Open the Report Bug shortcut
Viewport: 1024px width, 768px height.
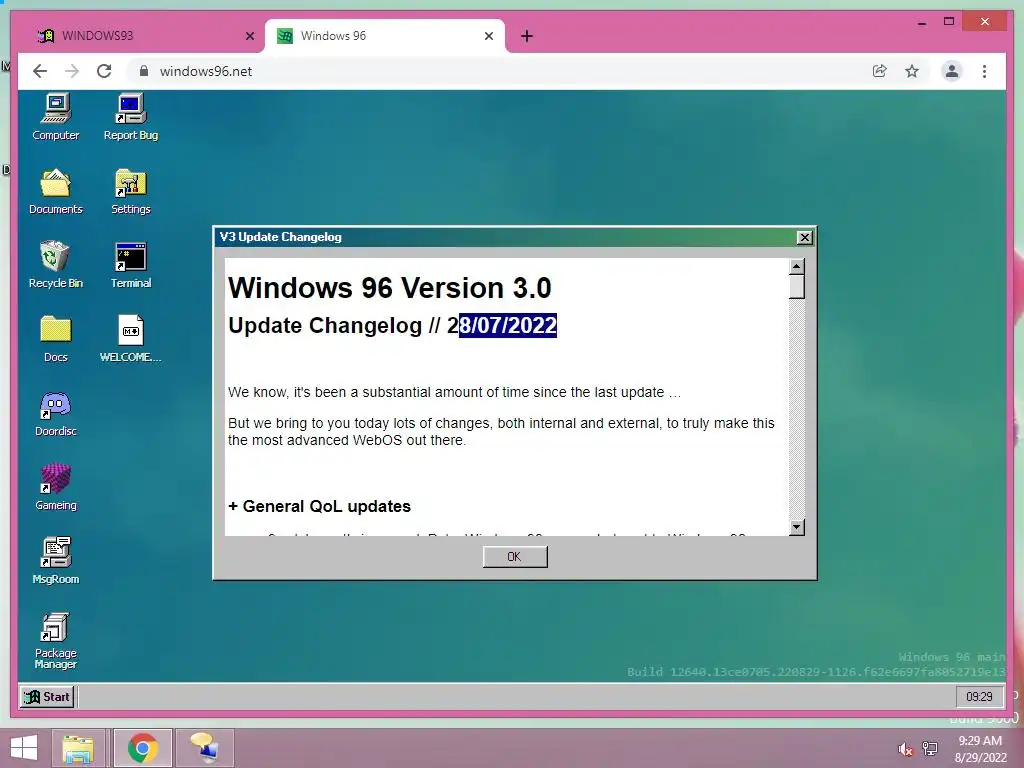[x=131, y=118]
